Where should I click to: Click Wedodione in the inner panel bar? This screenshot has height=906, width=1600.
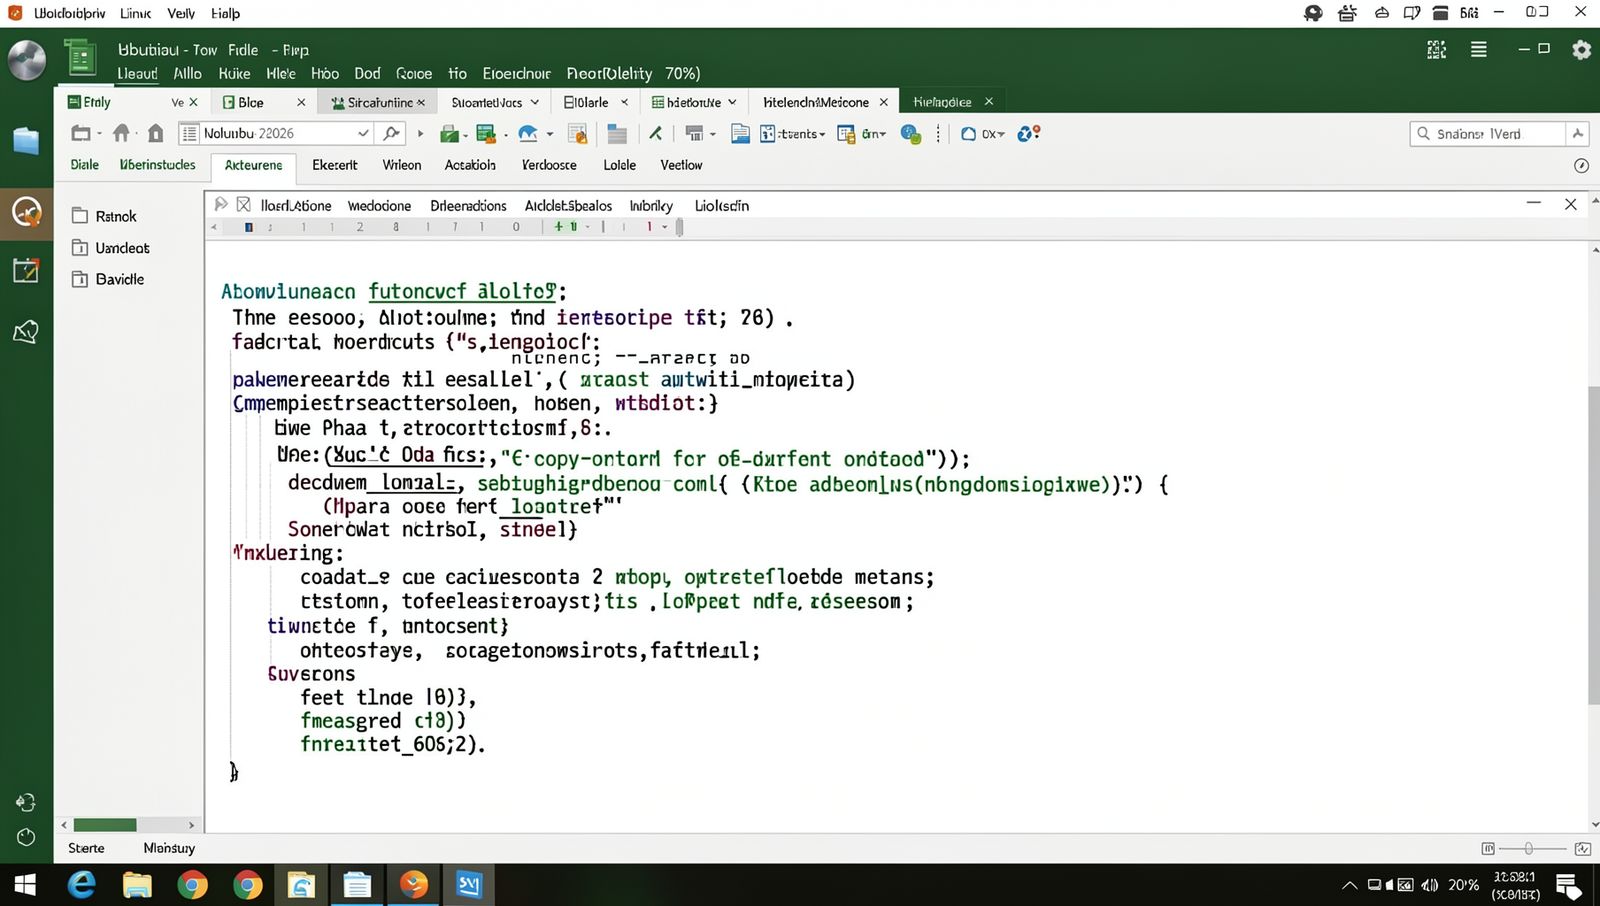point(379,205)
